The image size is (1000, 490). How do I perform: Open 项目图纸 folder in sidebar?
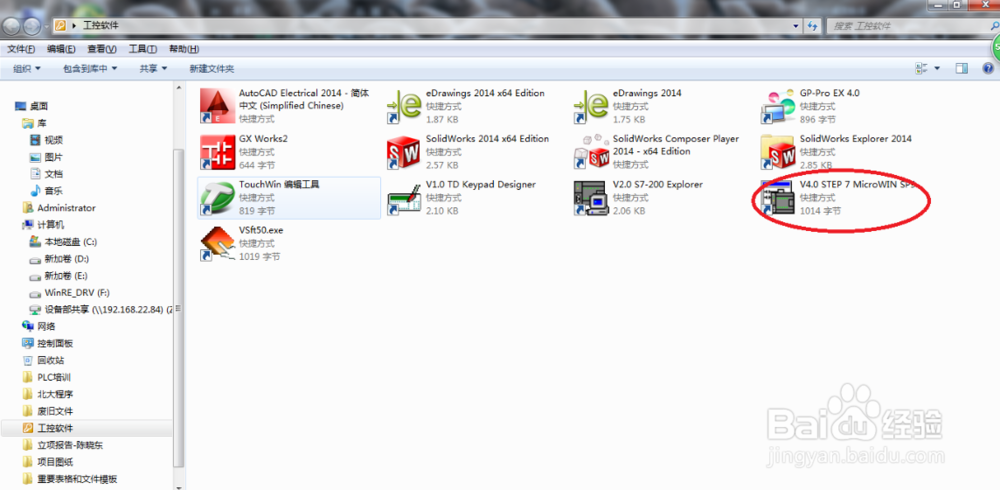pyautogui.click(x=47, y=462)
